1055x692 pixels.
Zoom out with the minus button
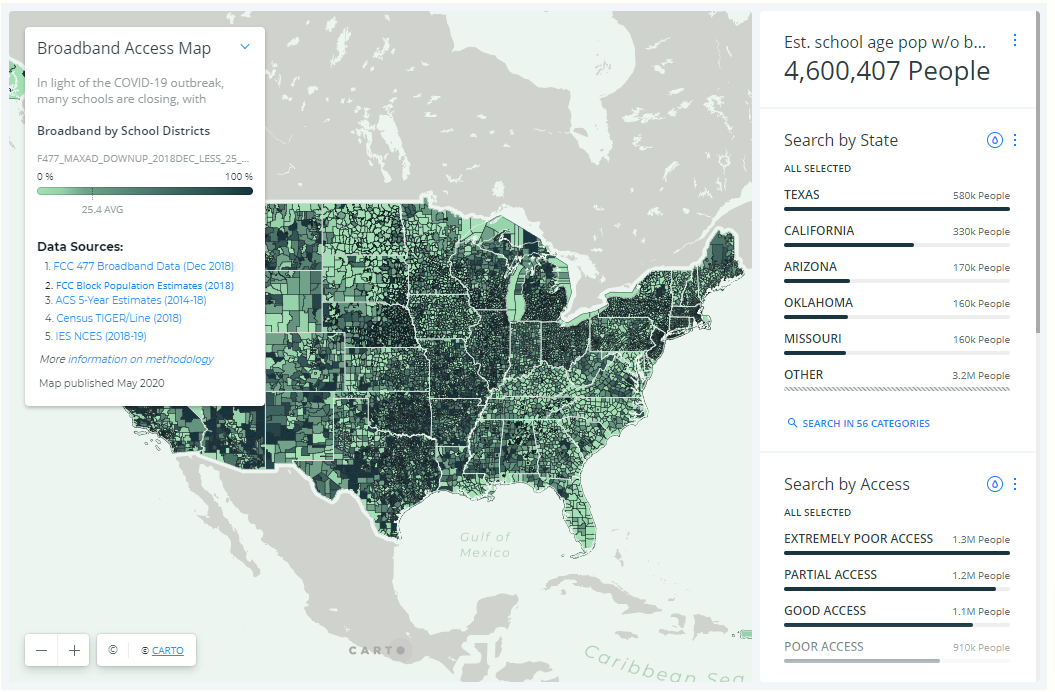click(42, 650)
